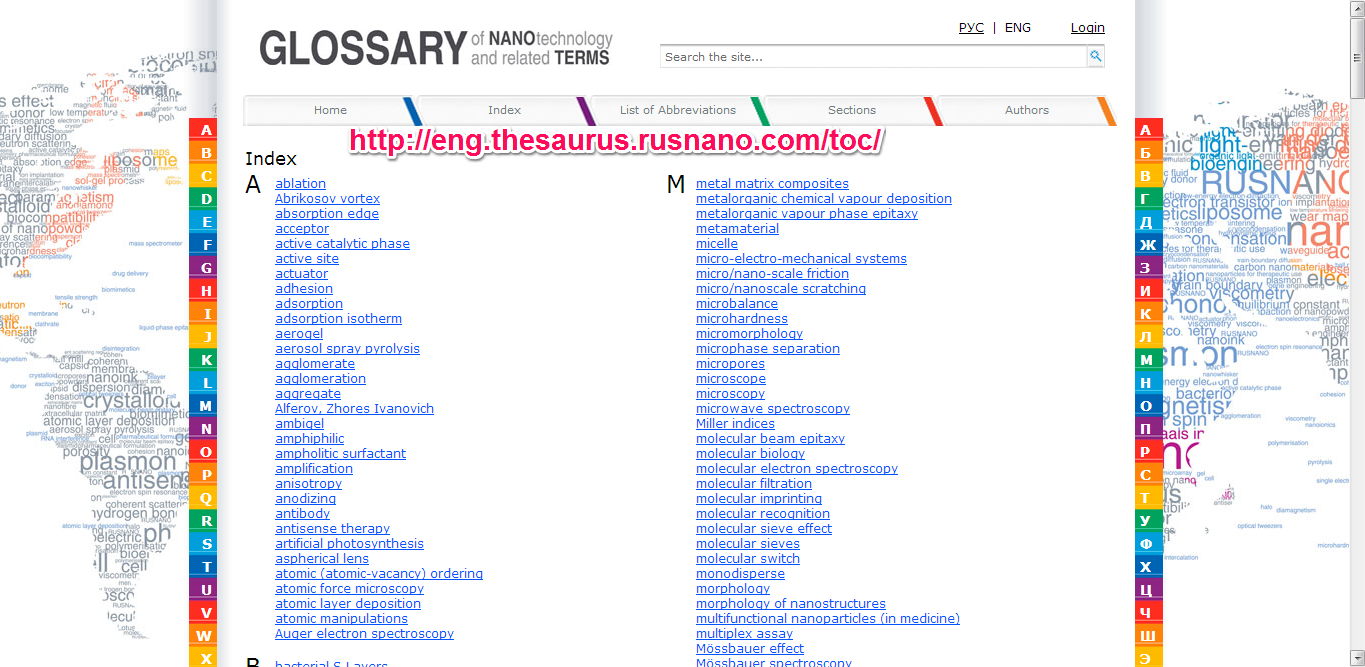The width and height of the screenshot is (1365, 667).
Task: Click letter S in left alphabet bar
Action: (x=206, y=544)
